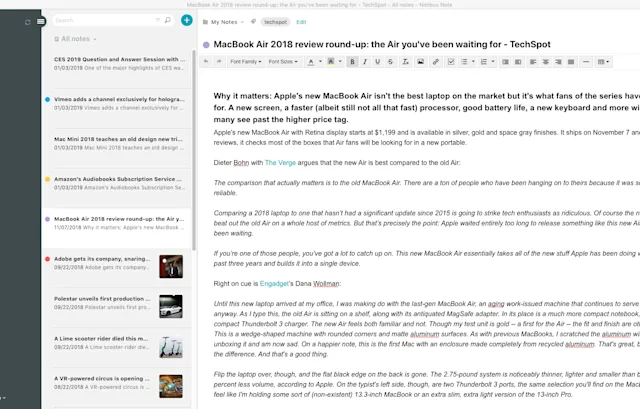Toggle italic formatting
Screen dimensions: 640x409
point(365,62)
